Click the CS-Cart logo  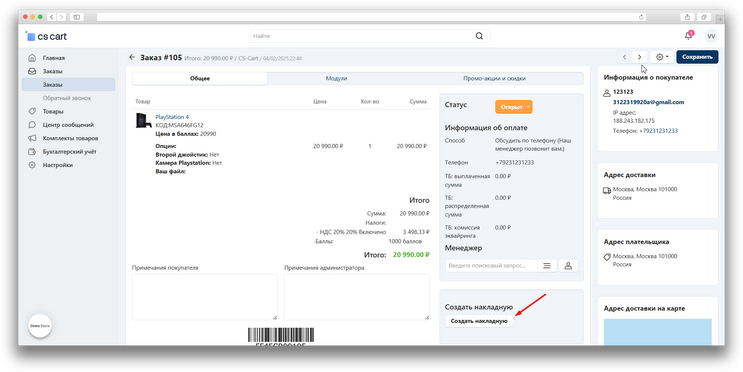46,36
